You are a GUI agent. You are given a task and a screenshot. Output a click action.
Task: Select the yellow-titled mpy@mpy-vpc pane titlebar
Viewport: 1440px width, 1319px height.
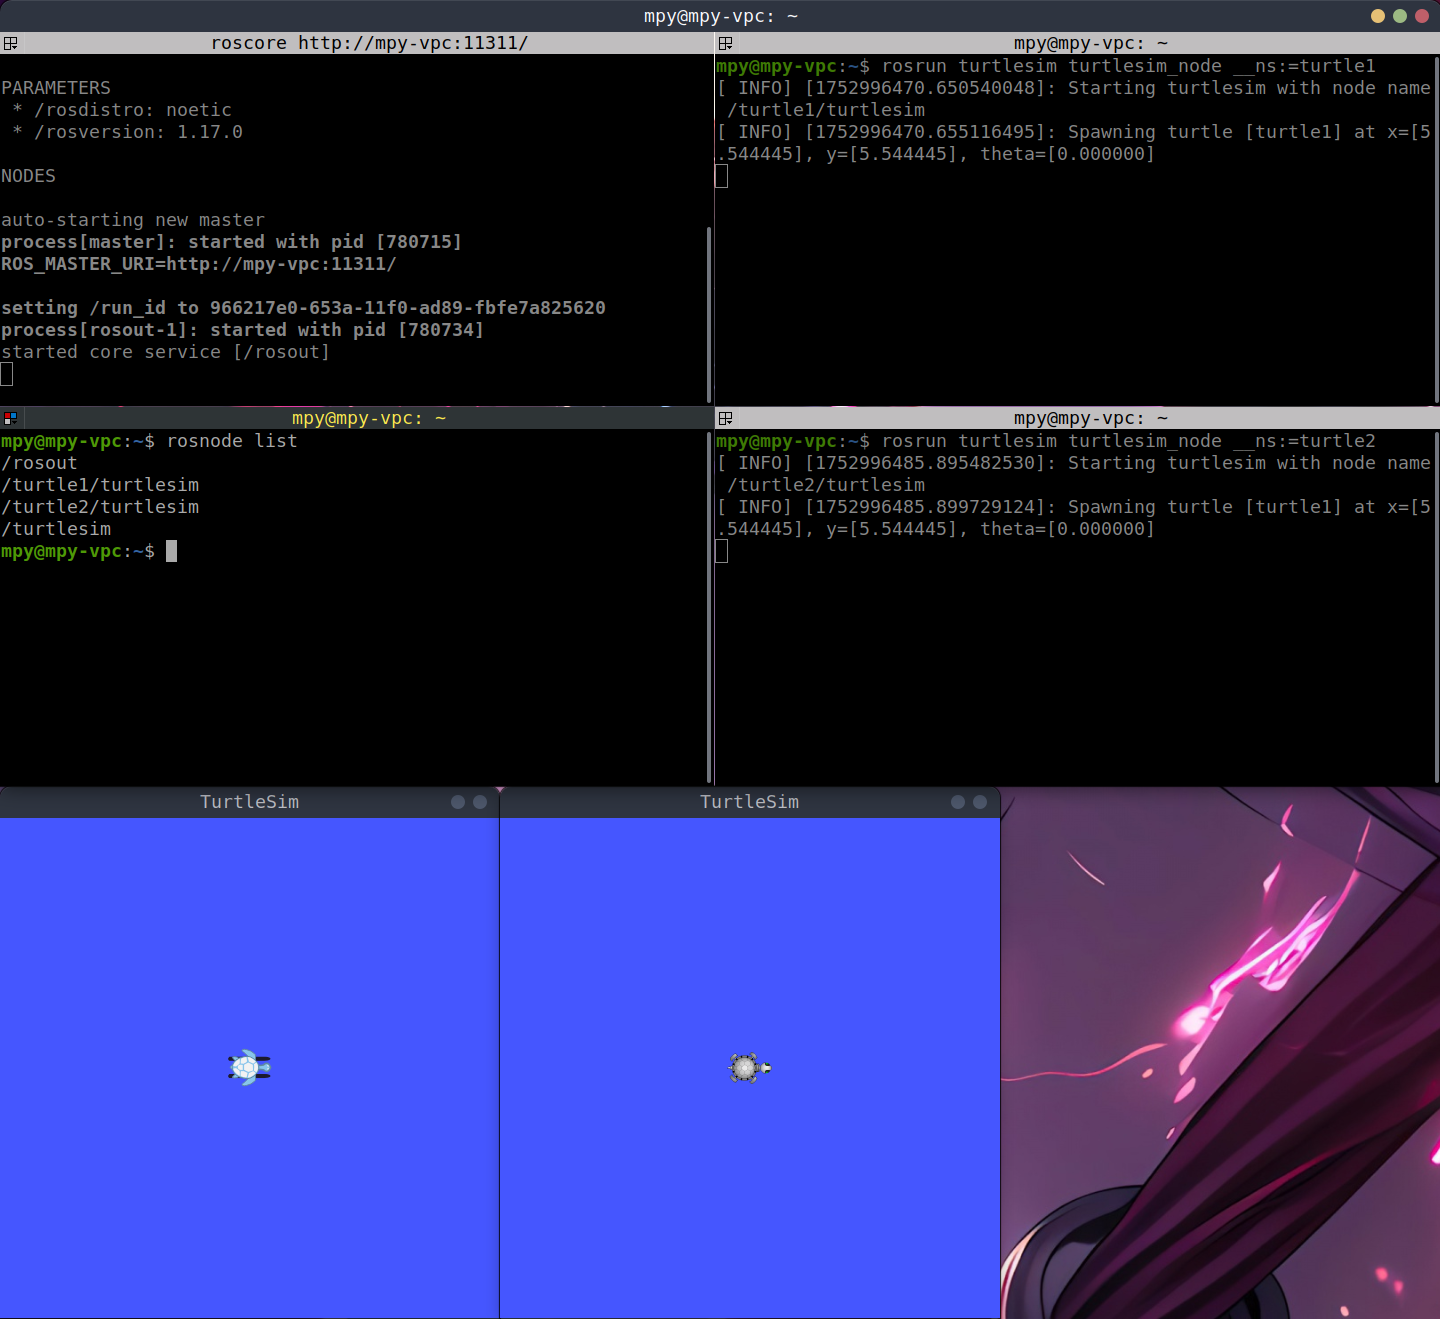[368, 418]
